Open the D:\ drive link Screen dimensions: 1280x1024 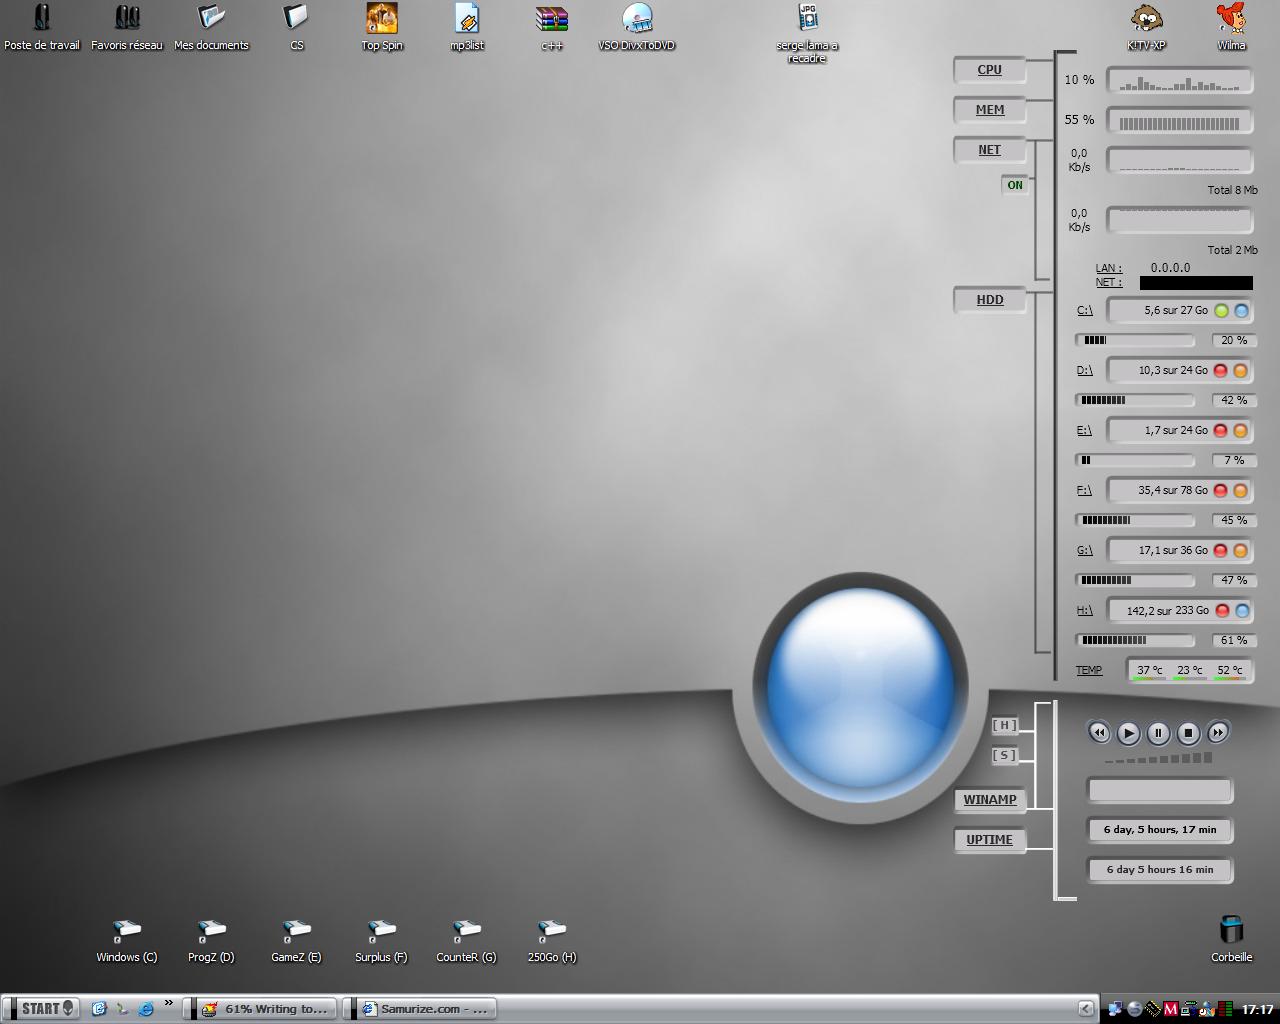point(1085,371)
